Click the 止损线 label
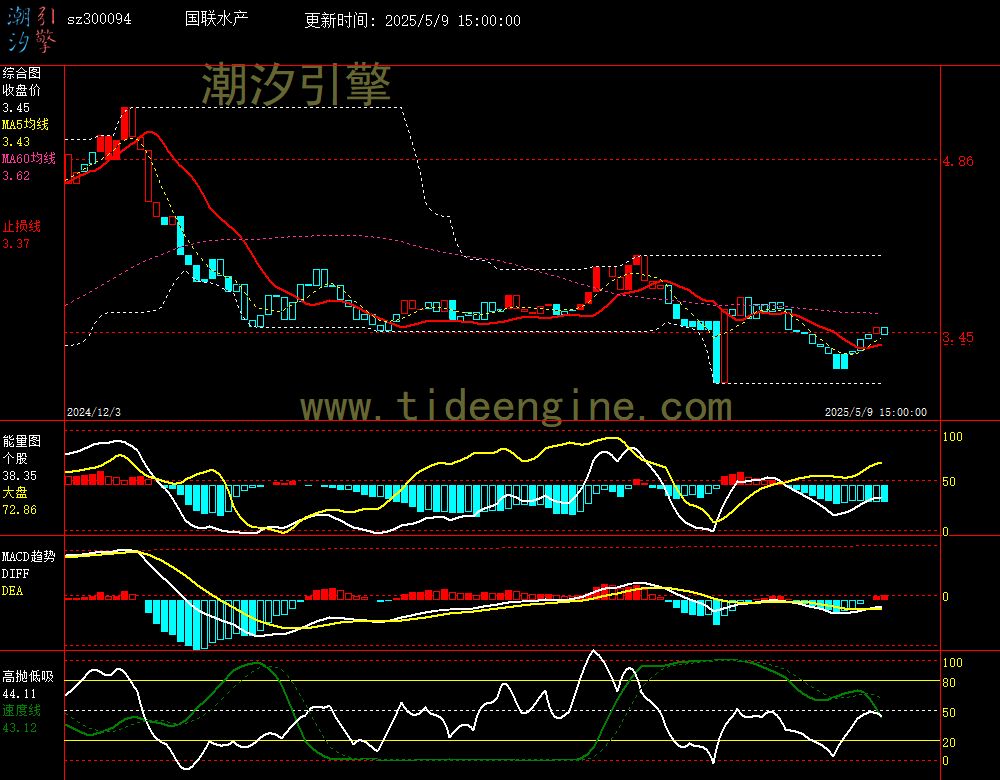The image size is (1000, 780). (22, 226)
